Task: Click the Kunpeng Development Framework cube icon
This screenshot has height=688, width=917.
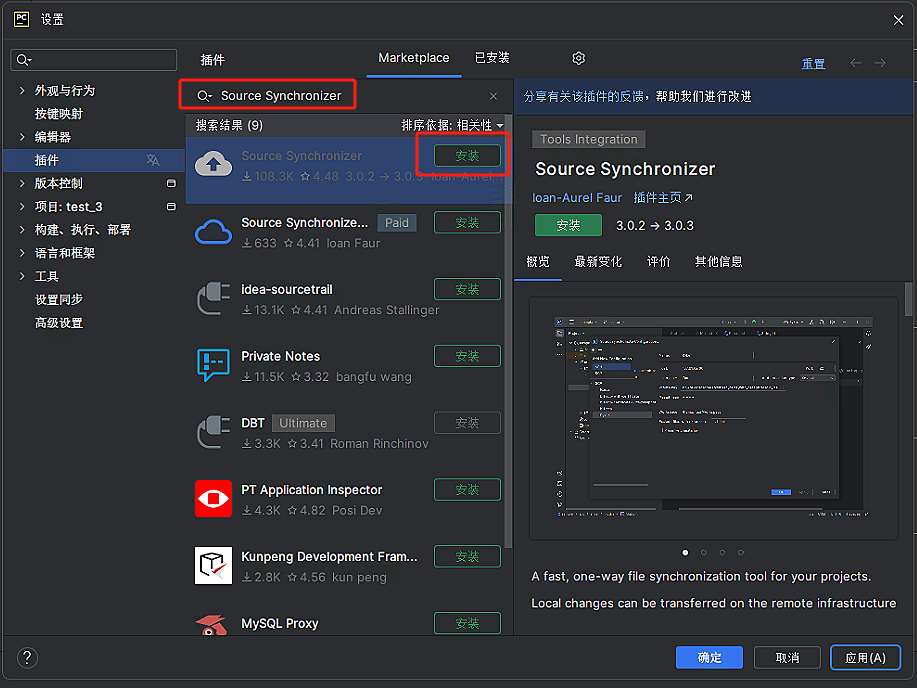Action: [x=213, y=566]
